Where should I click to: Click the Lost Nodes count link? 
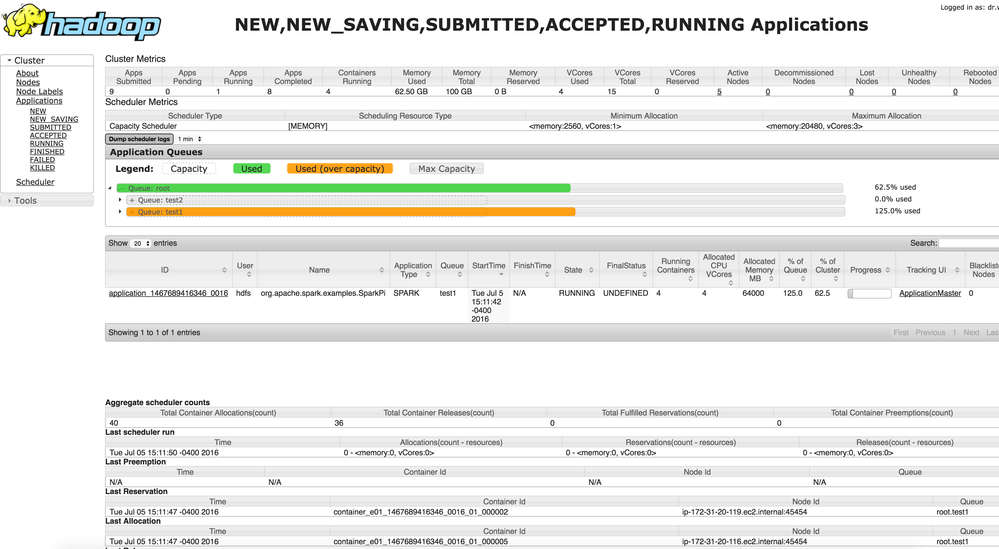point(851,92)
